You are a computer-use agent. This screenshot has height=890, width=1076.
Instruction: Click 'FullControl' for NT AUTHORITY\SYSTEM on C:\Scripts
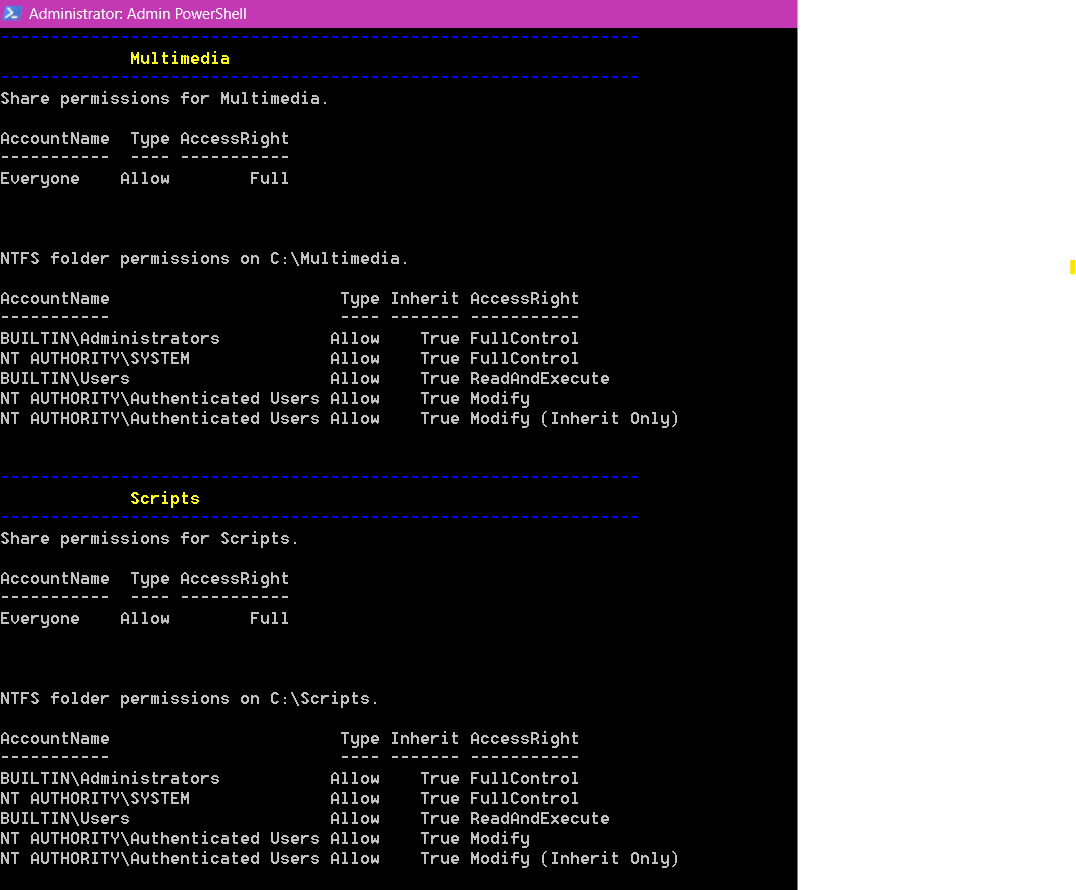click(x=524, y=798)
